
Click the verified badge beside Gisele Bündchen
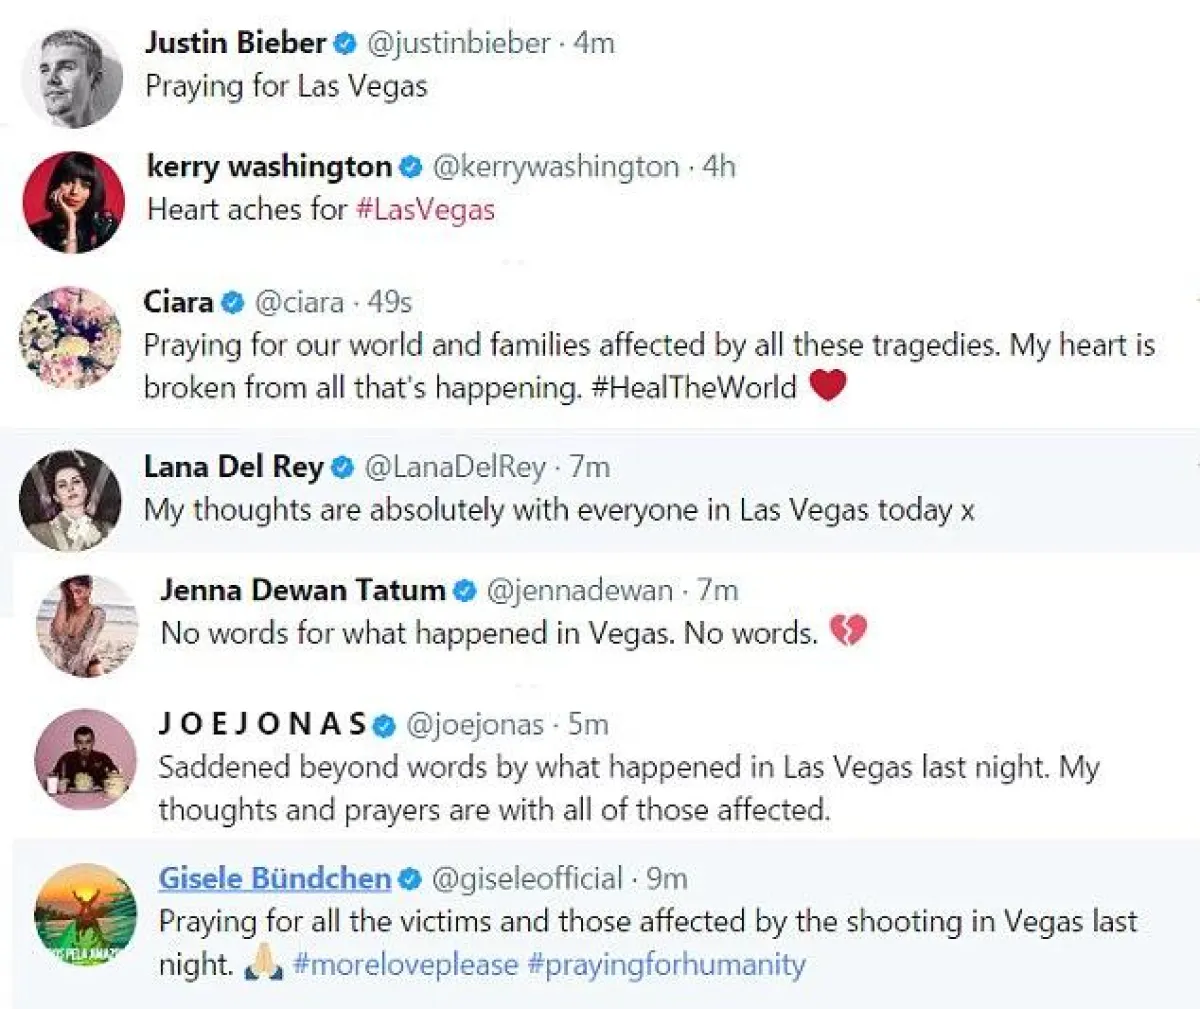[410, 879]
